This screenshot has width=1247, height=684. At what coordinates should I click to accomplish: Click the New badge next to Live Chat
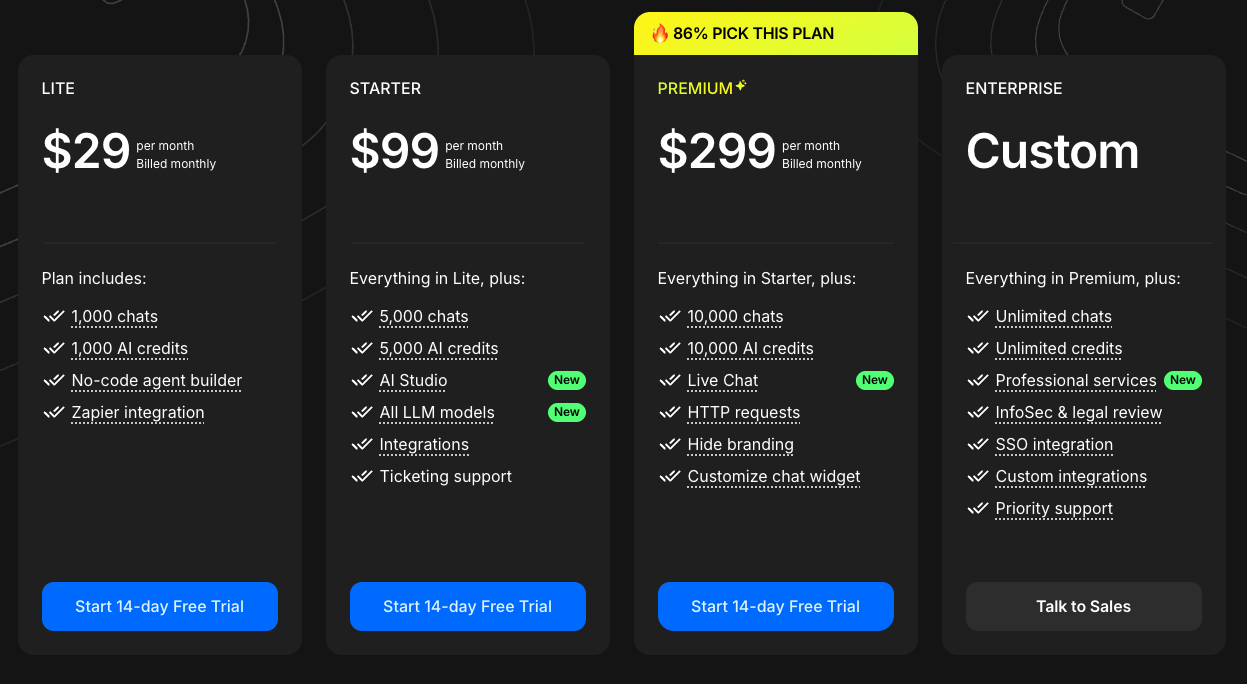coord(874,380)
